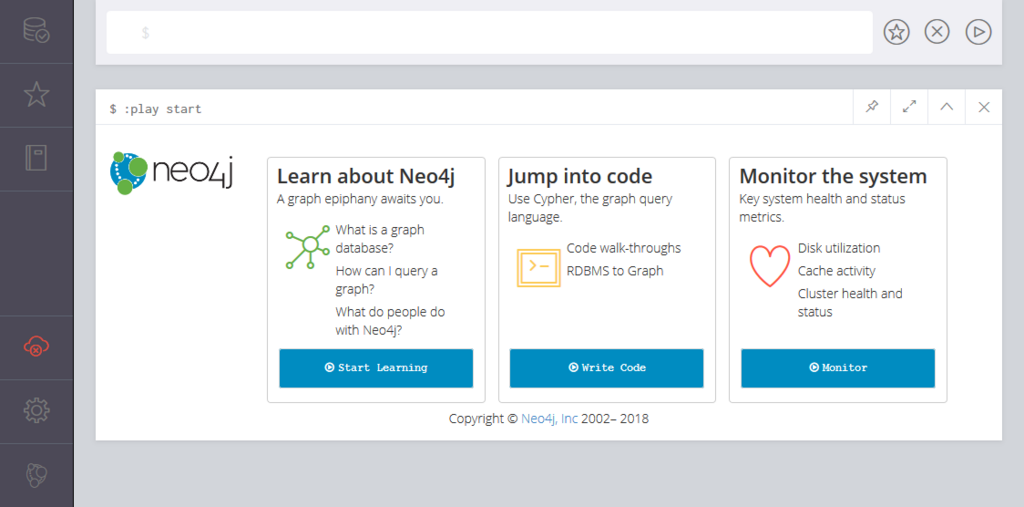Clear the editor with the X button
1024x507 pixels.
pyautogui.click(x=937, y=32)
